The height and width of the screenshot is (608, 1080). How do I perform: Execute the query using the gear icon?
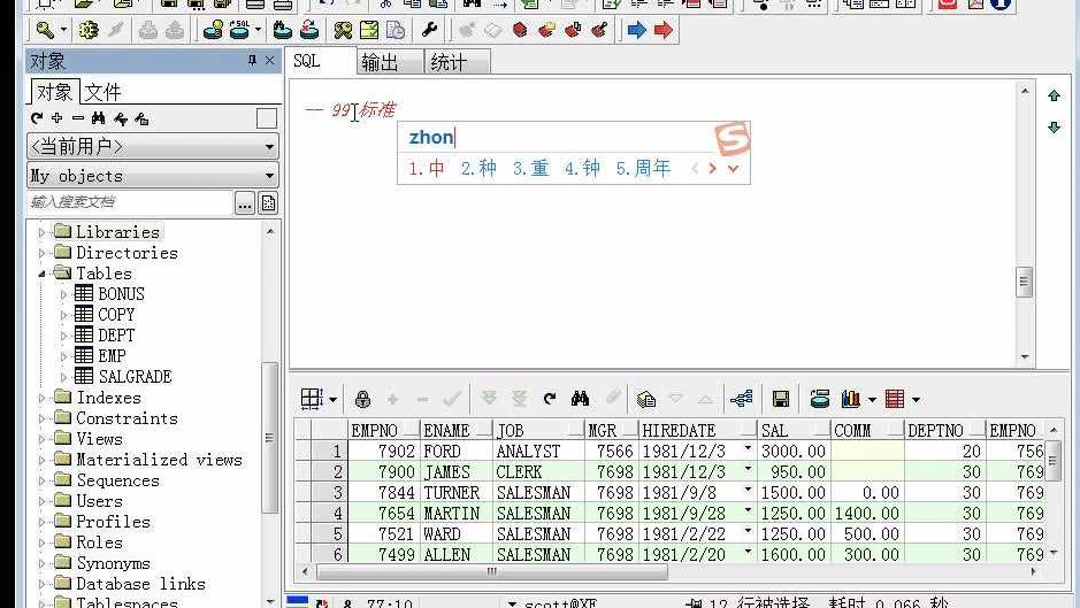[x=89, y=30]
